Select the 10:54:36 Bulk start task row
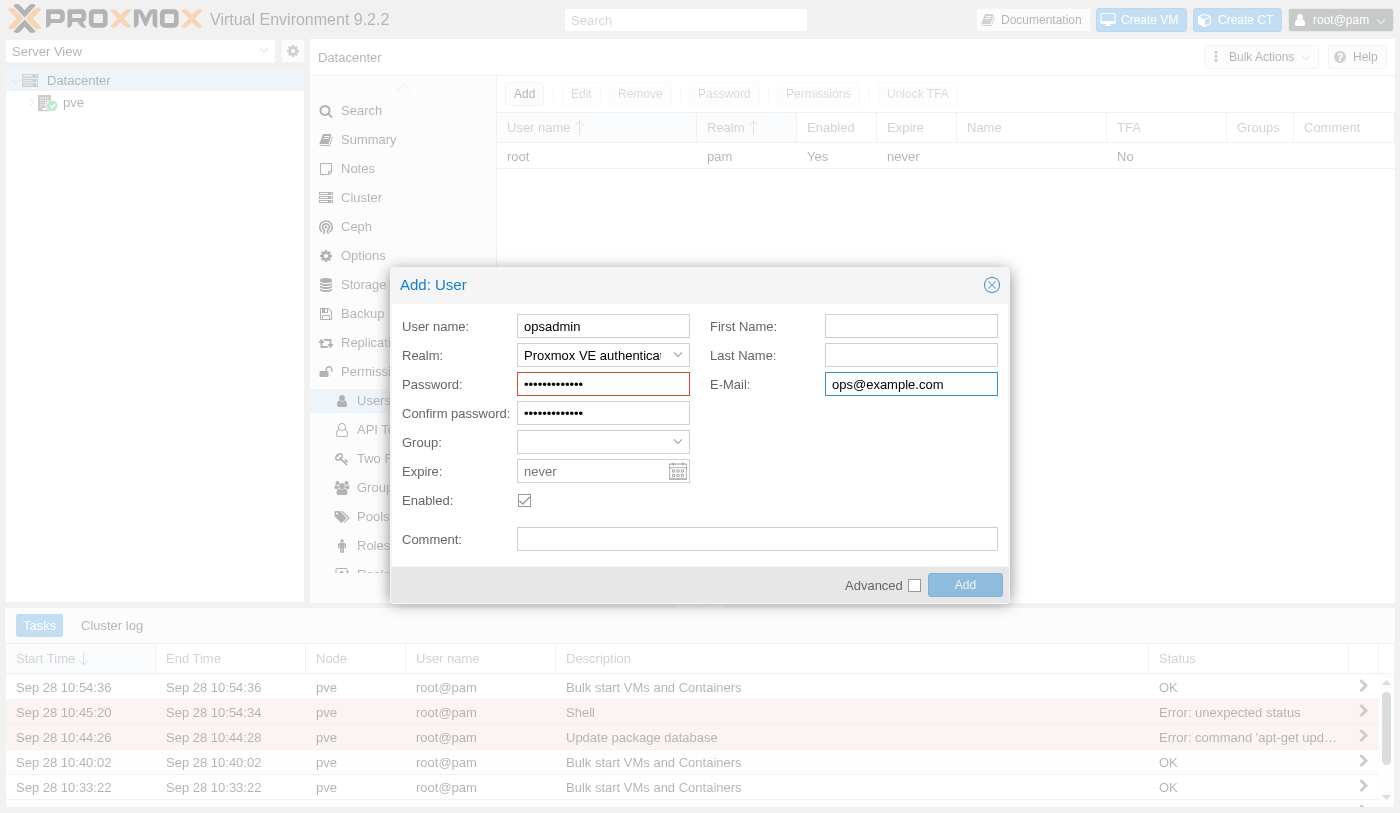 pyautogui.click(x=692, y=687)
